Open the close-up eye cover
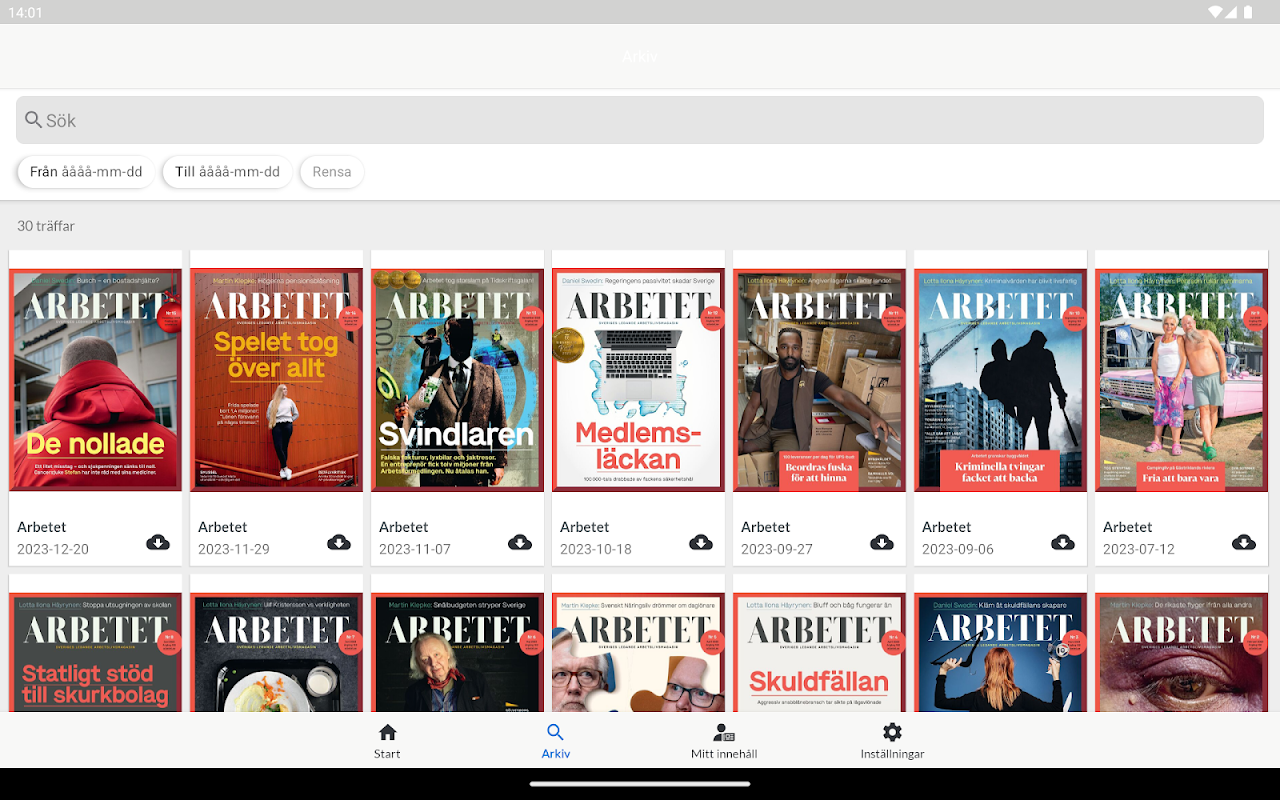Image resolution: width=1280 pixels, height=800 pixels. [1182, 652]
